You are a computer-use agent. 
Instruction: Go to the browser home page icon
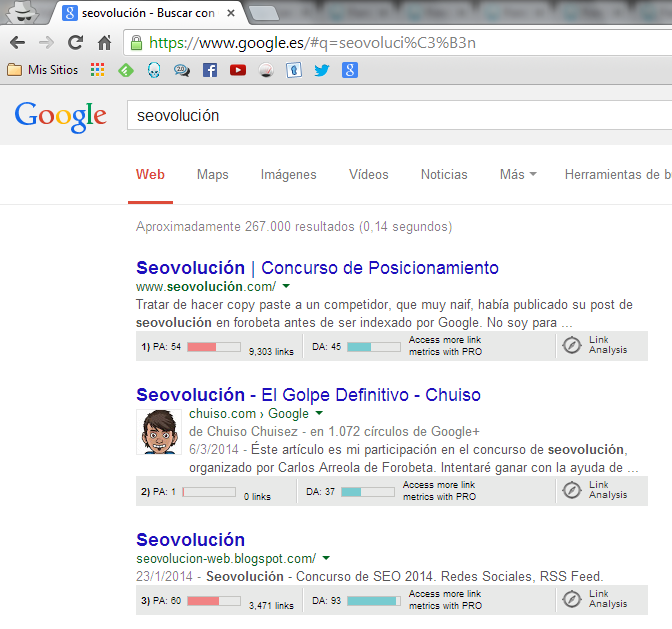[x=104, y=43]
